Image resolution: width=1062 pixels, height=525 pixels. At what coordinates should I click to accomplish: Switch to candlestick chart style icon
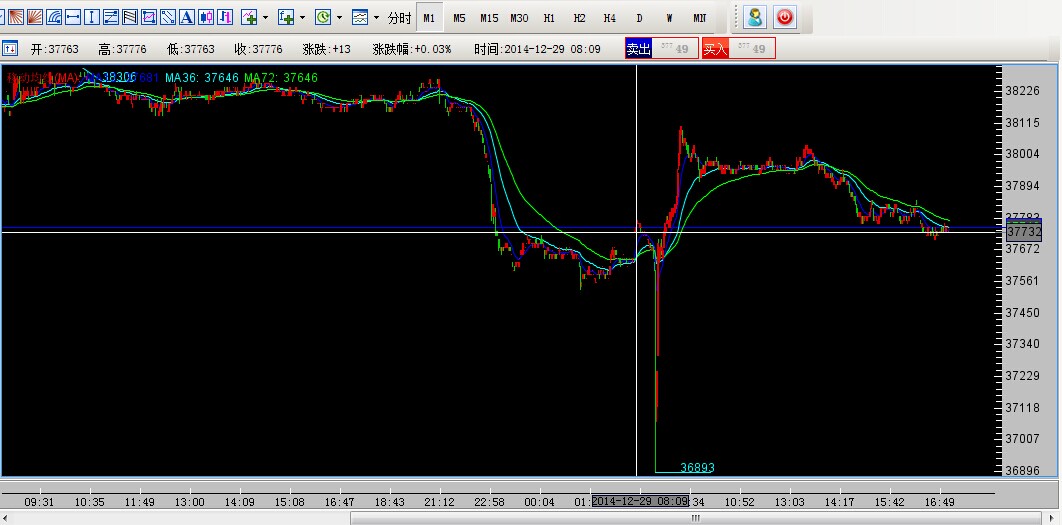point(207,17)
